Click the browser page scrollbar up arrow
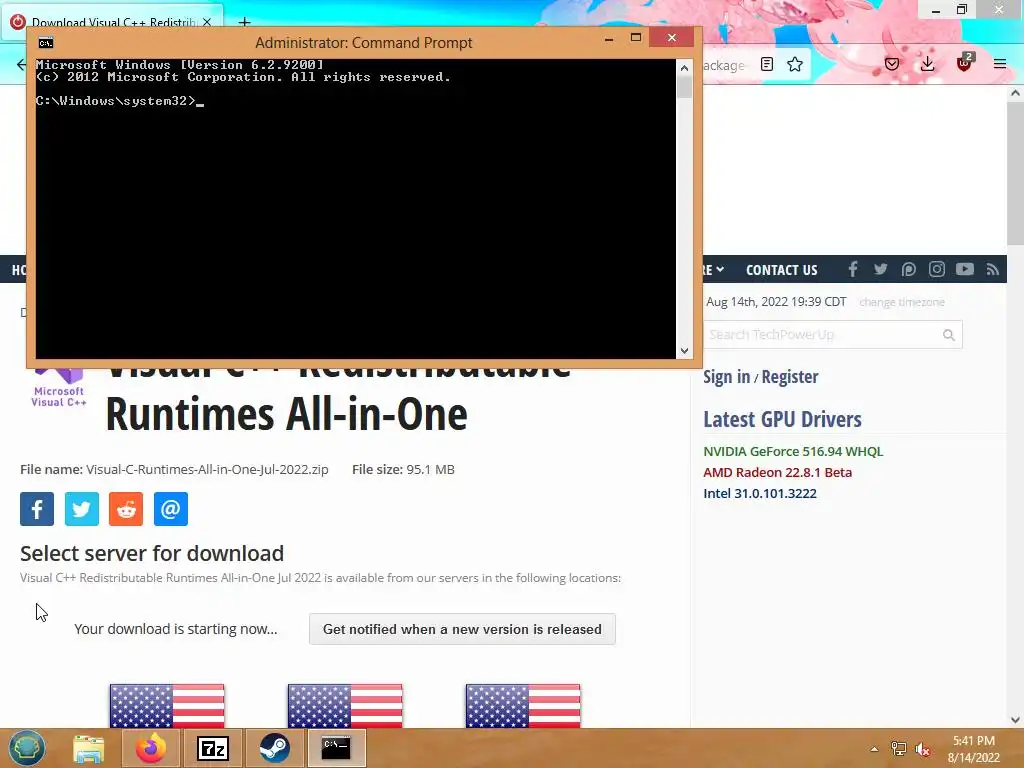 (1015, 93)
